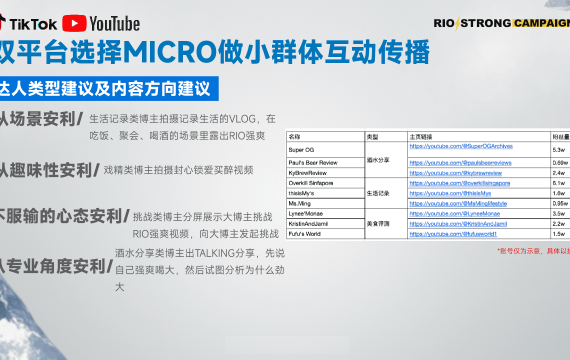Select the Paul's Beer Review cell
This screenshot has width=570, height=360.
pyautogui.click(x=325, y=163)
